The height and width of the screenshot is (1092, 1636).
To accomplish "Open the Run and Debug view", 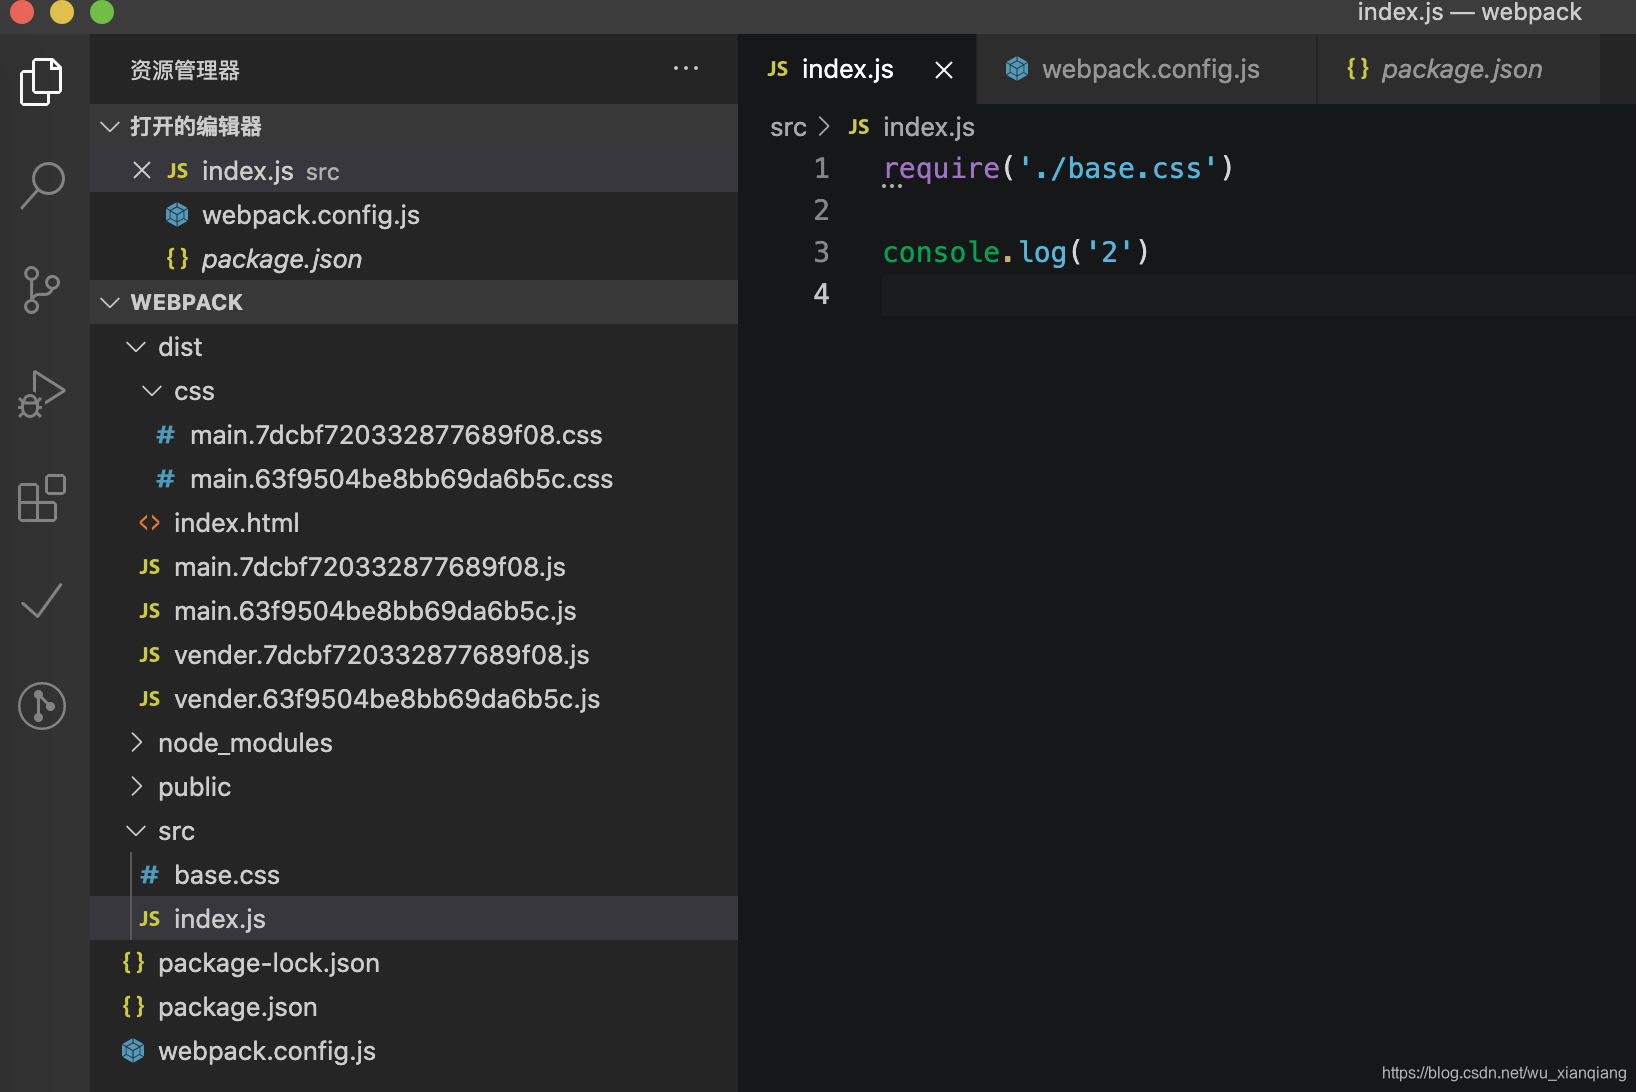I will [42, 394].
